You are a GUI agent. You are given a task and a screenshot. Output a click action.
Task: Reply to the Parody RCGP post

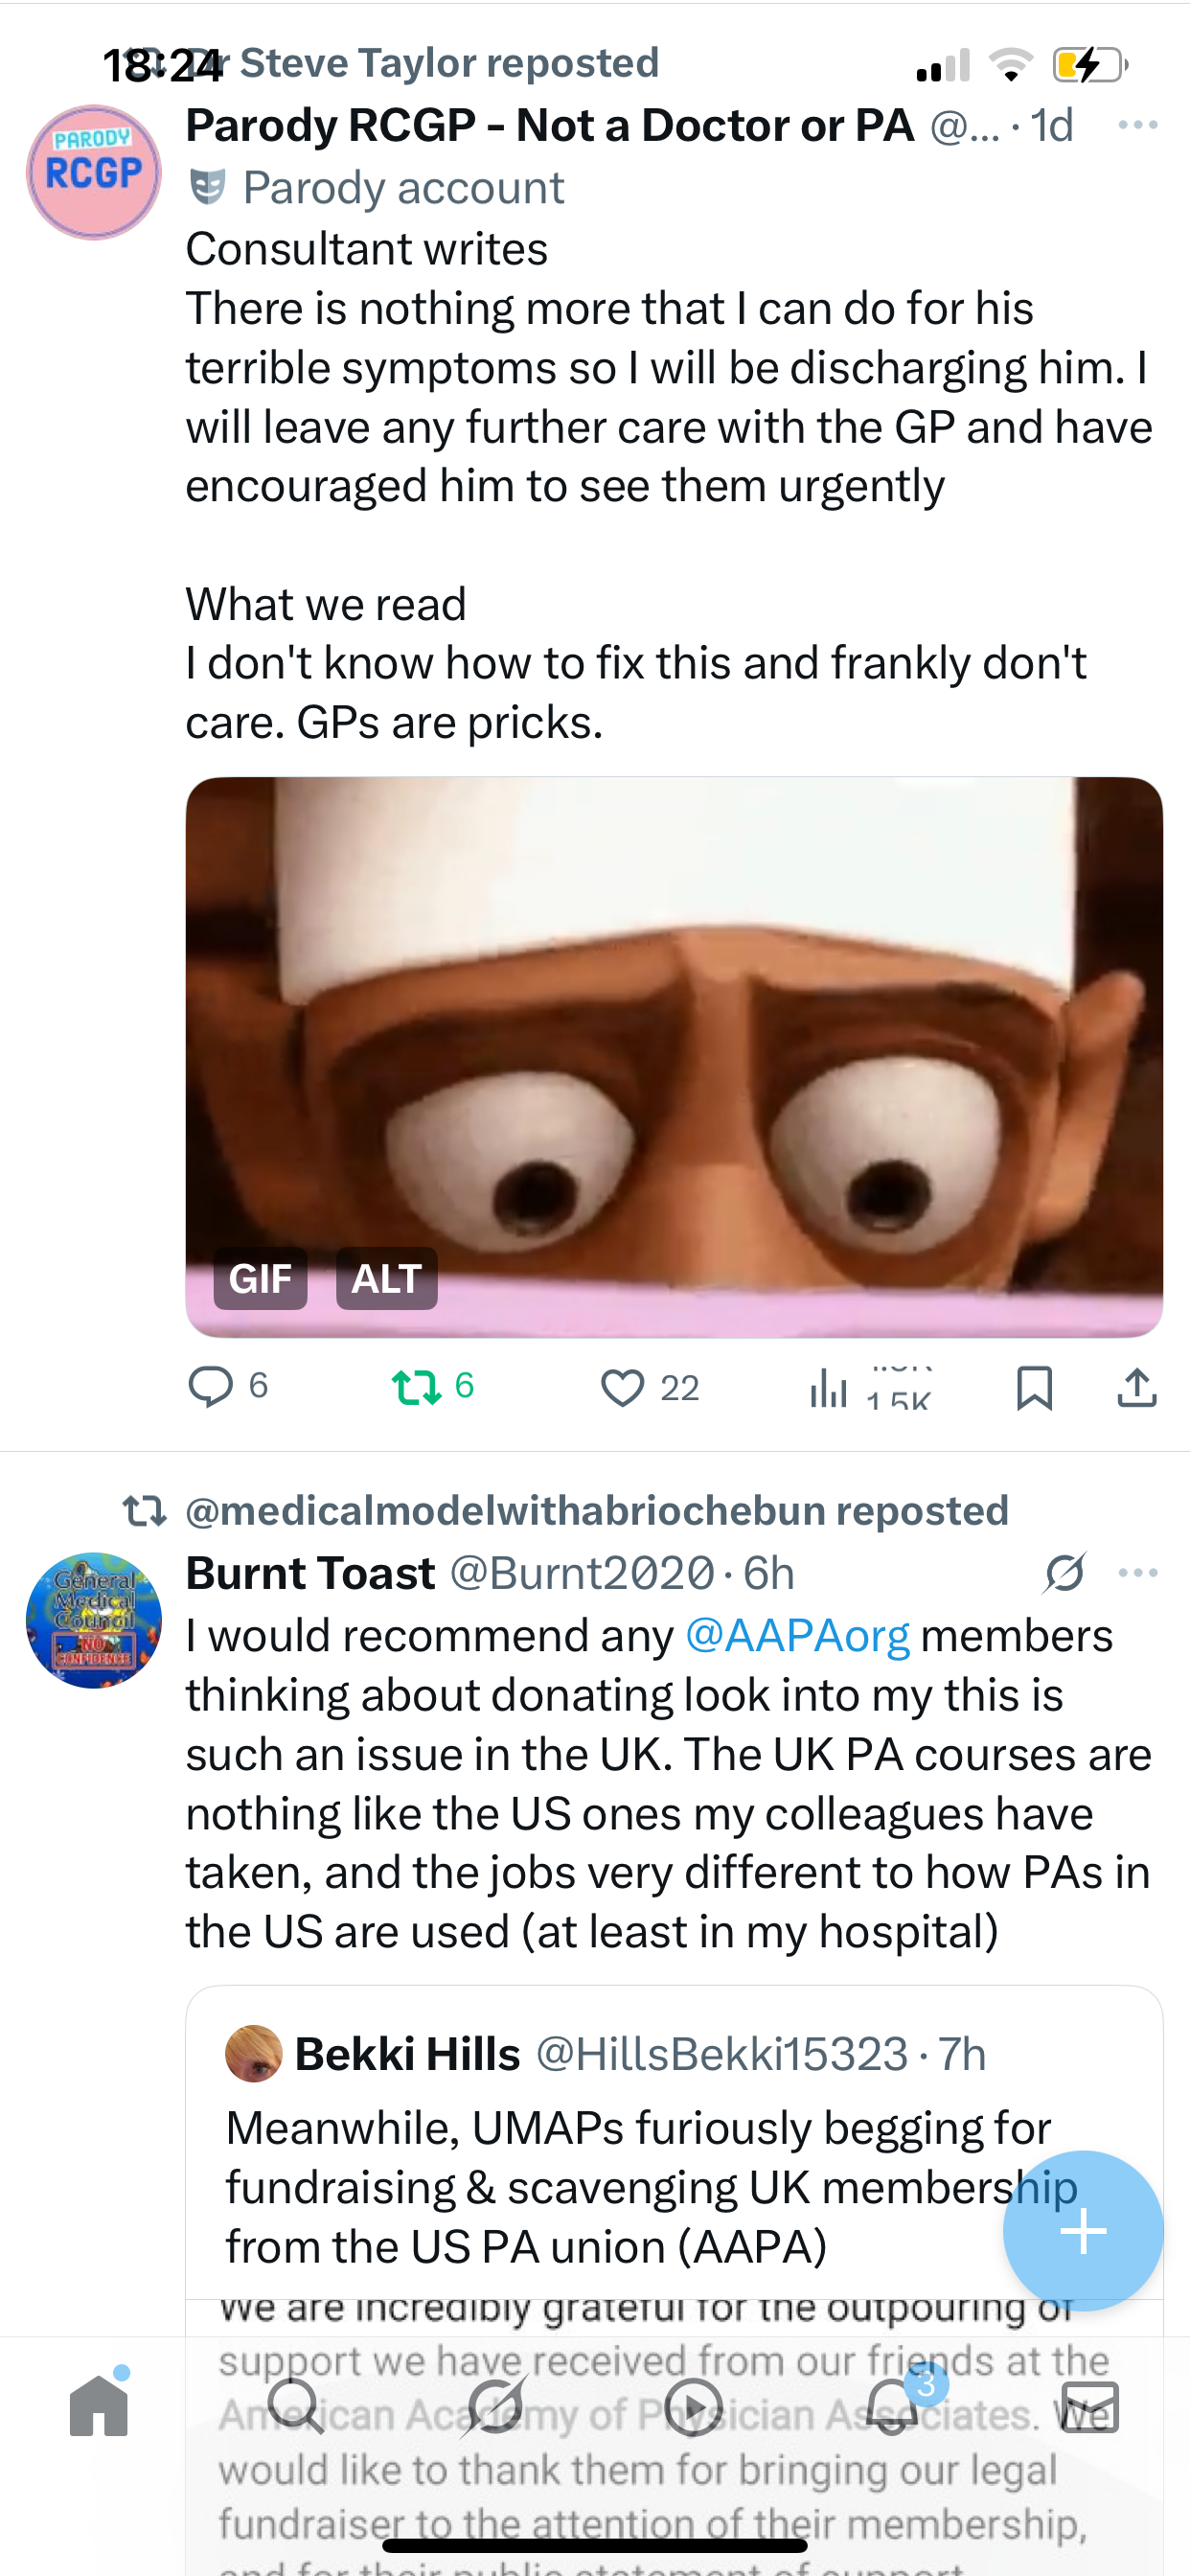pyautogui.click(x=211, y=1387)
